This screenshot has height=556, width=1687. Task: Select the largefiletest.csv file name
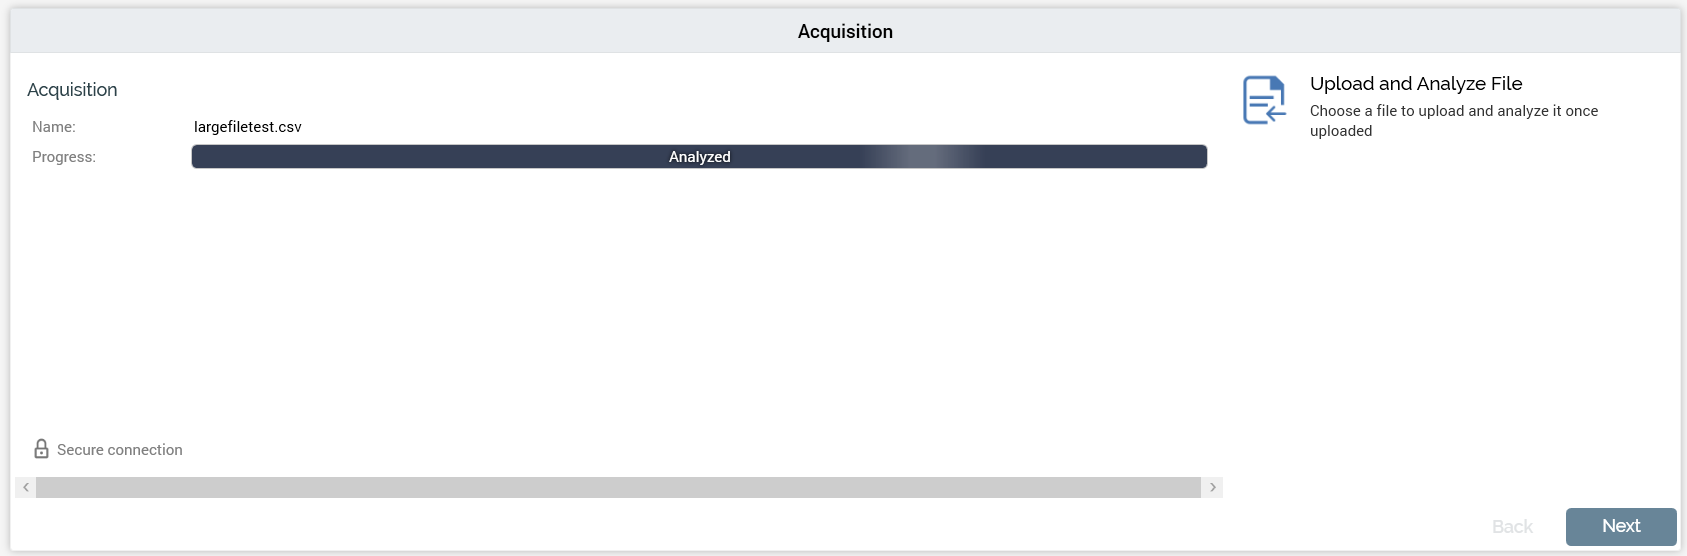[248, 127]
